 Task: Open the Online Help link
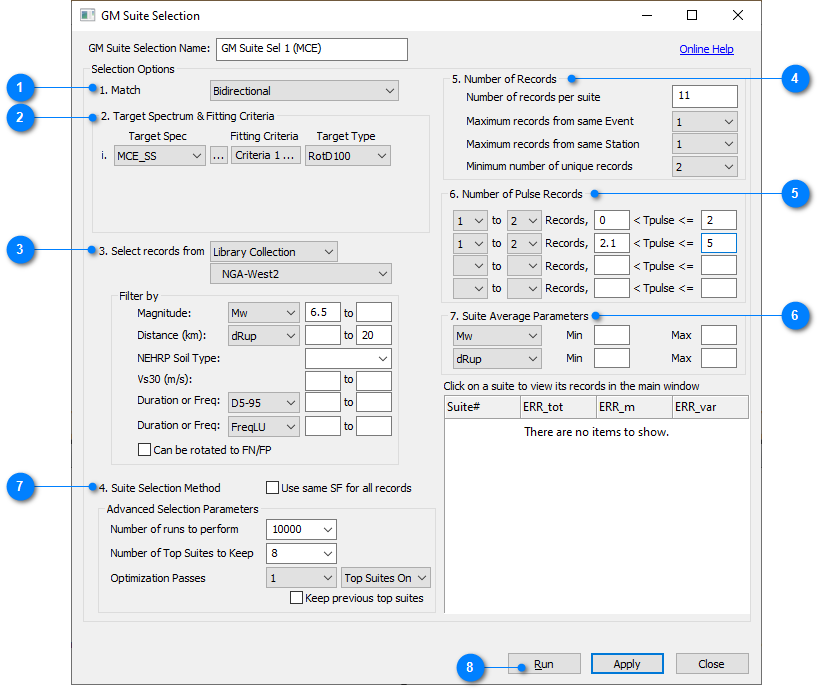point(706,49)
